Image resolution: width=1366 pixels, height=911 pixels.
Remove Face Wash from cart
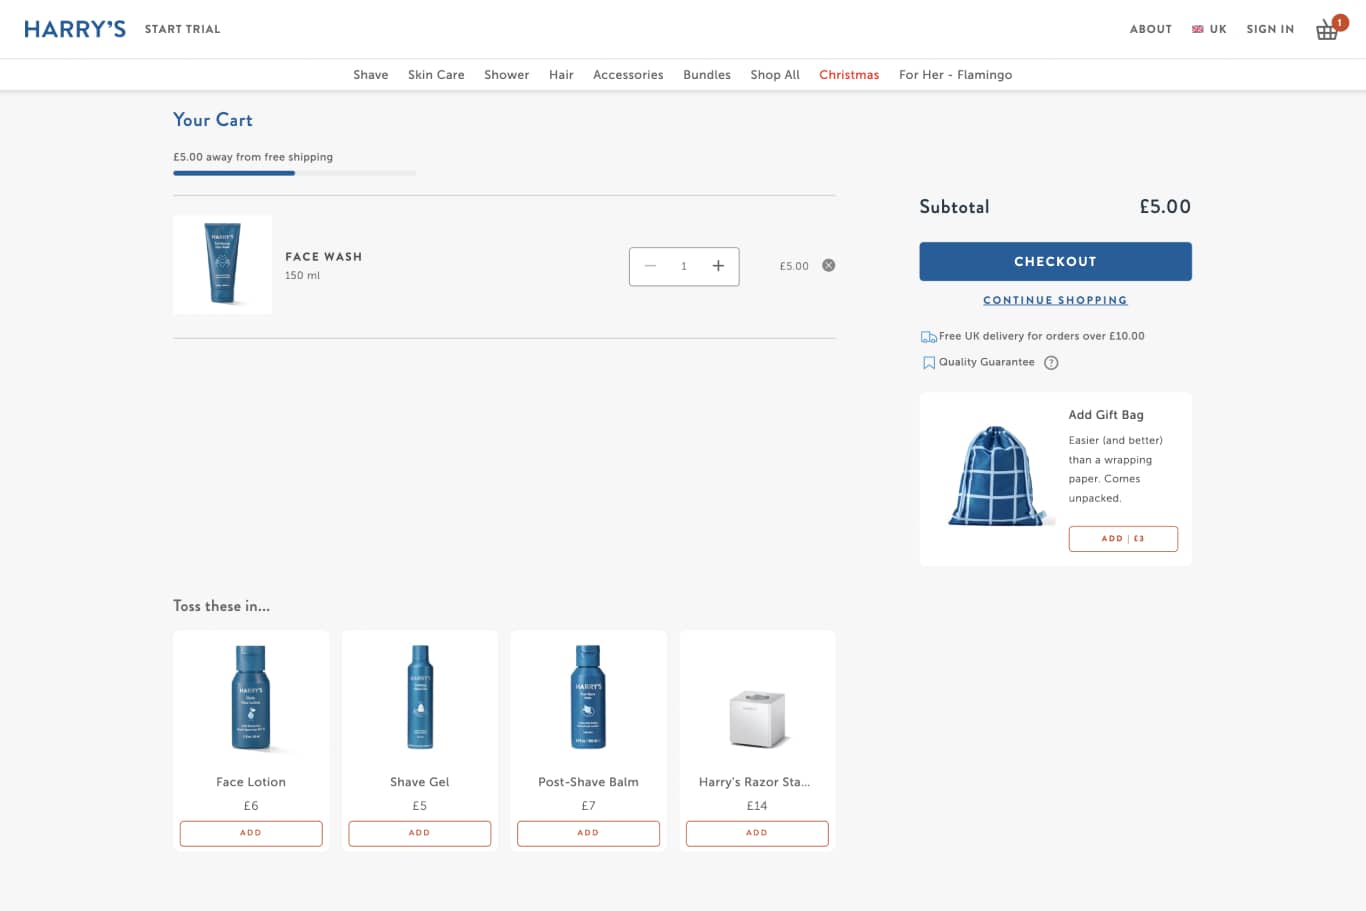click(x=828, y=265)
